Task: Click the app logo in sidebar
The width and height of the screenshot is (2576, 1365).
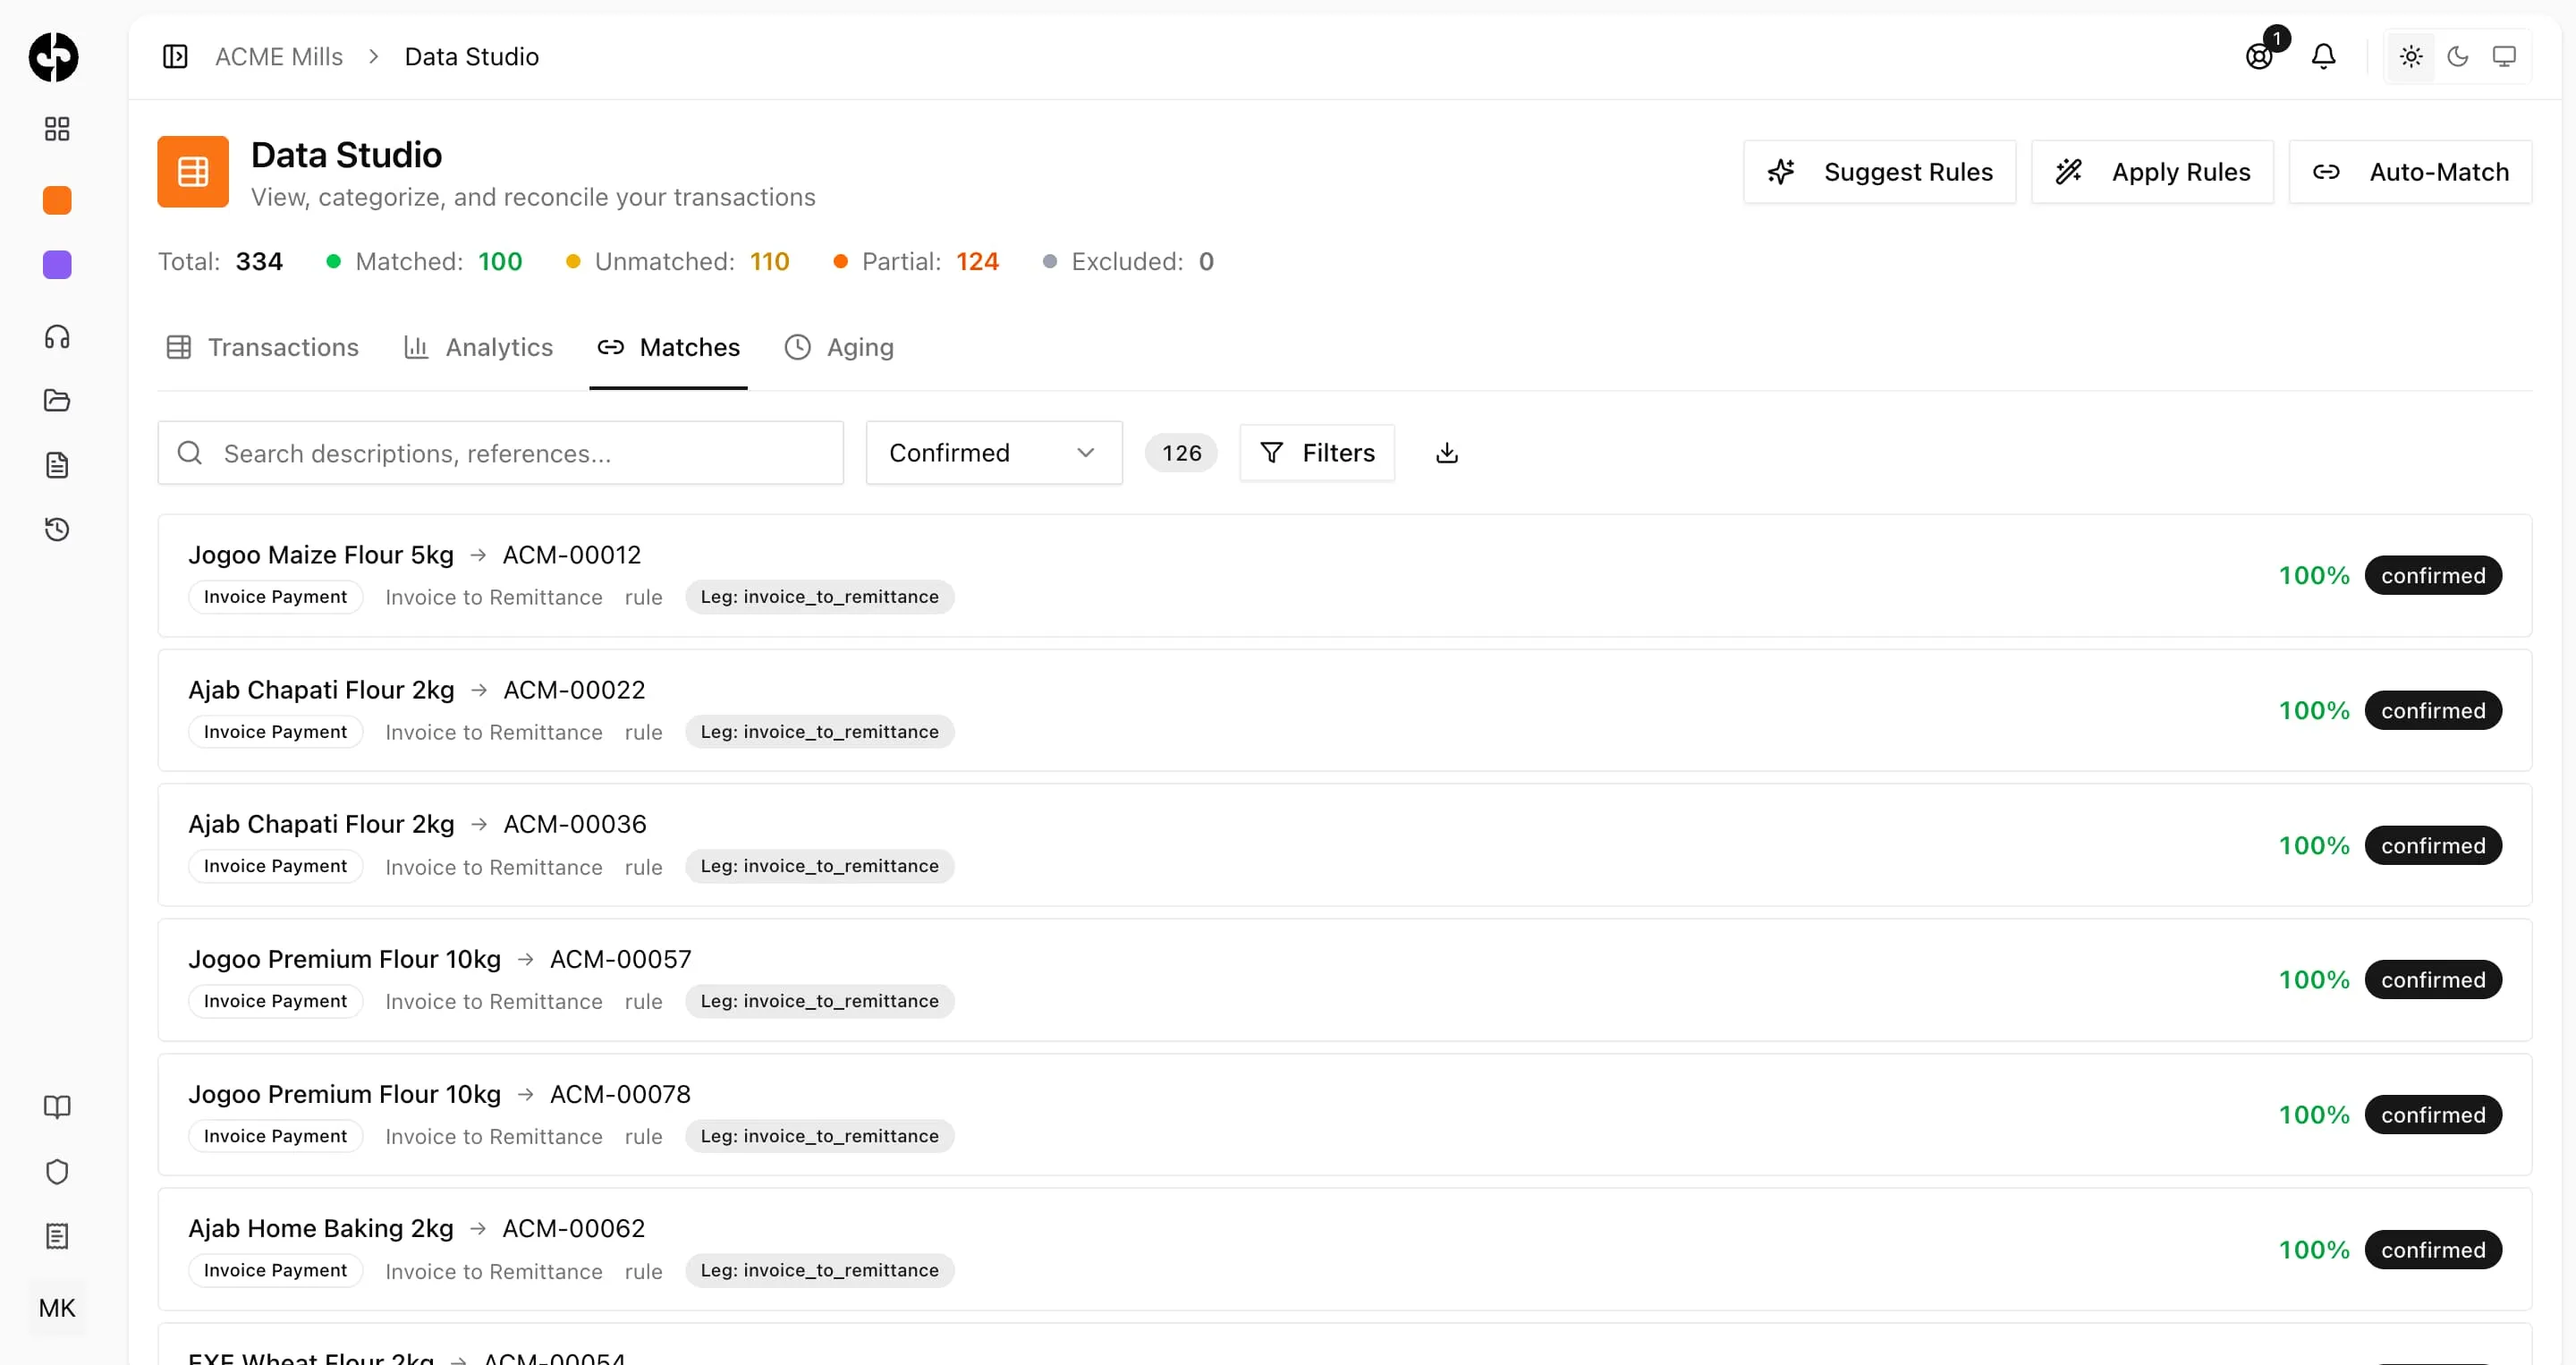Action: (x=54, y=57)
